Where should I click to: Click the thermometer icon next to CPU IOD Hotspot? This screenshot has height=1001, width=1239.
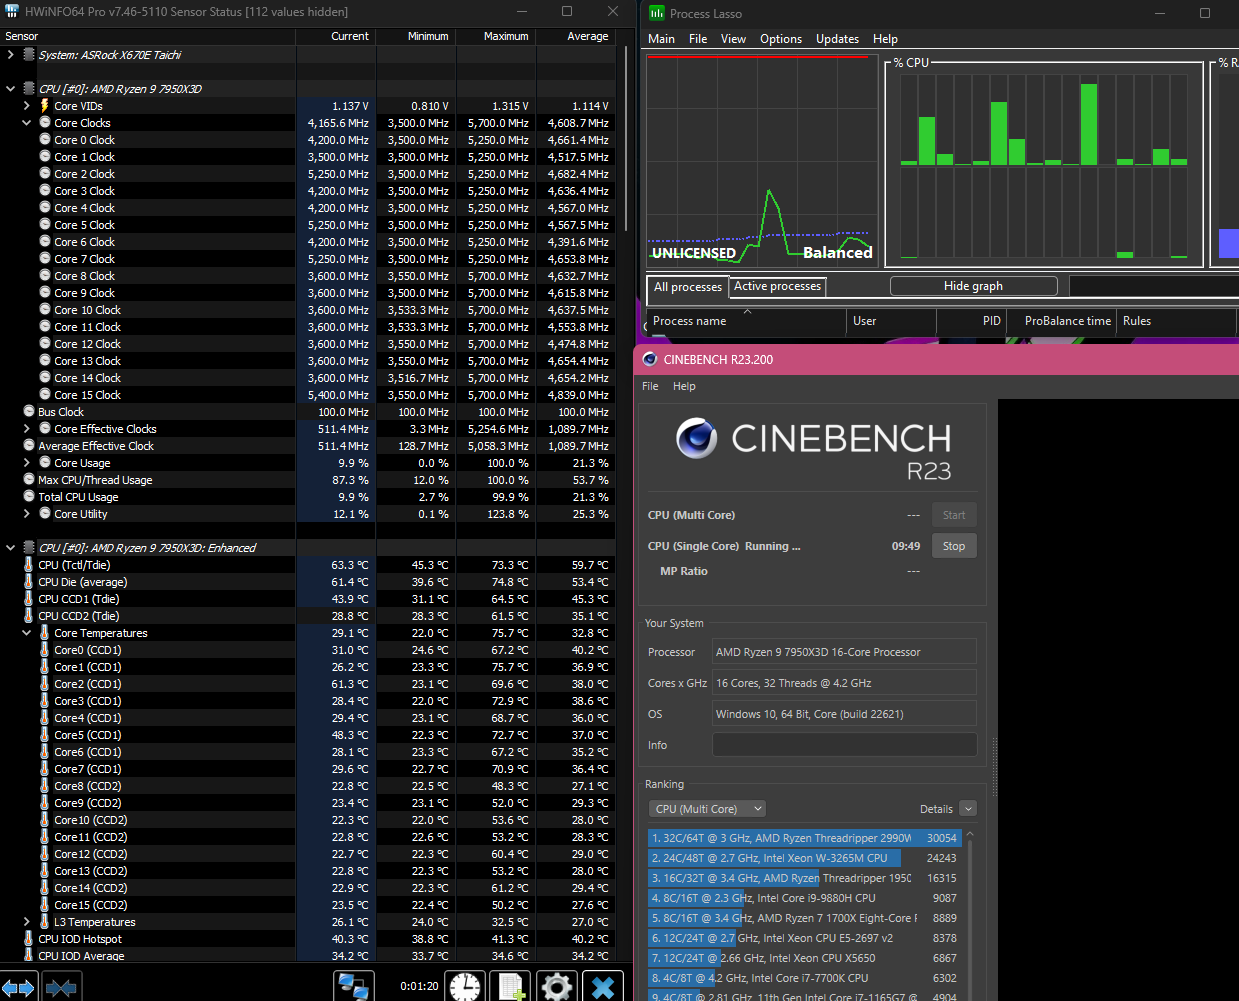[x=29, y=938]
